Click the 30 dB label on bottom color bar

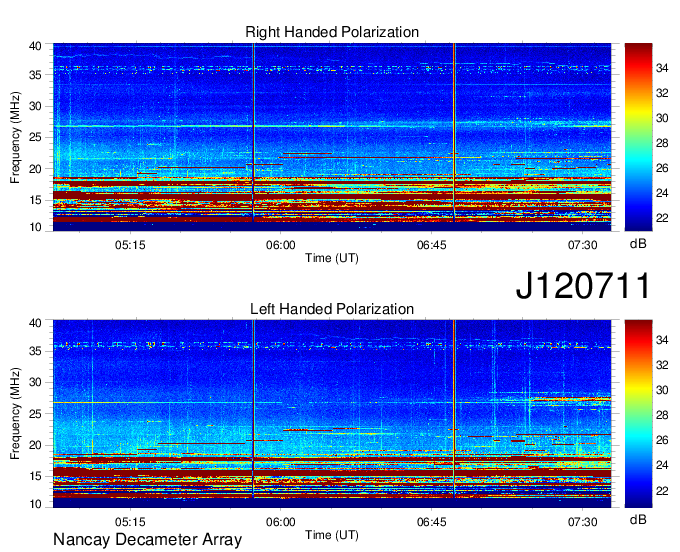pos(662,390)
